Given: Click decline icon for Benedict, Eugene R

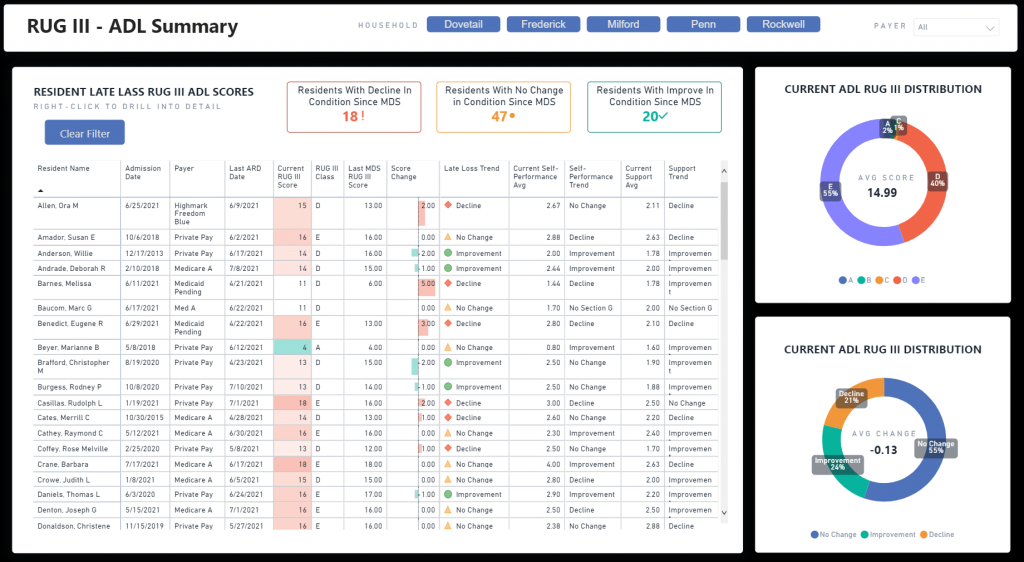Looking at the screenshot, I should coord(448,323).
